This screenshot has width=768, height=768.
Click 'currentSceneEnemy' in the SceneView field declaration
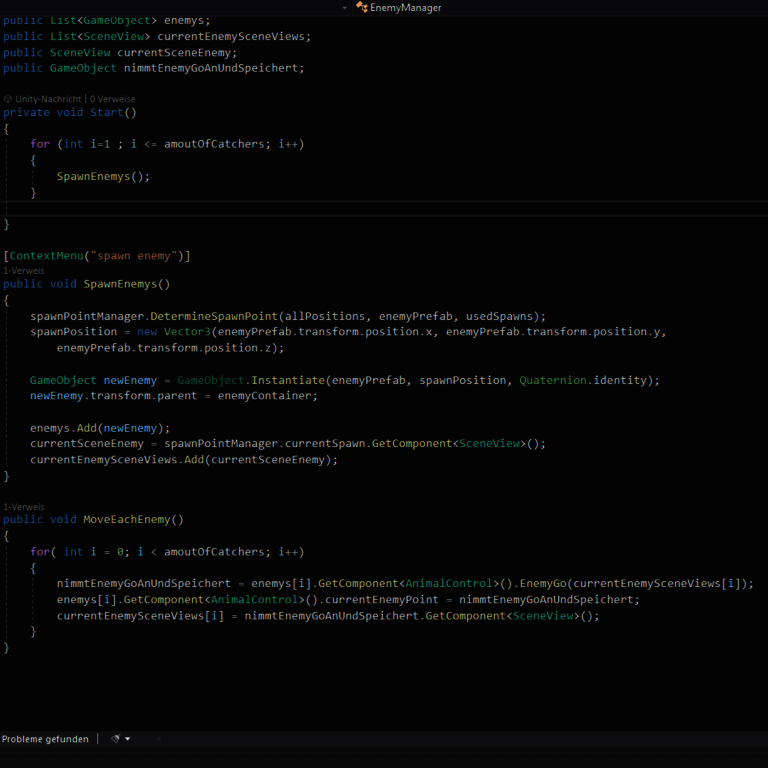point(174,52)
